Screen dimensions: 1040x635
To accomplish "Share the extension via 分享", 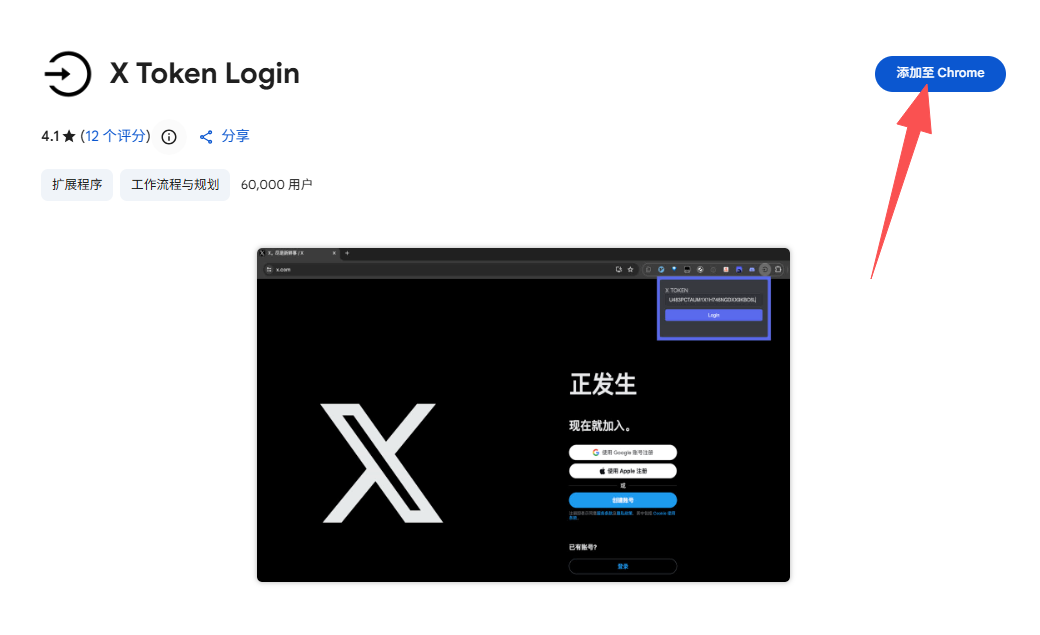I will (x=224, y=137).
